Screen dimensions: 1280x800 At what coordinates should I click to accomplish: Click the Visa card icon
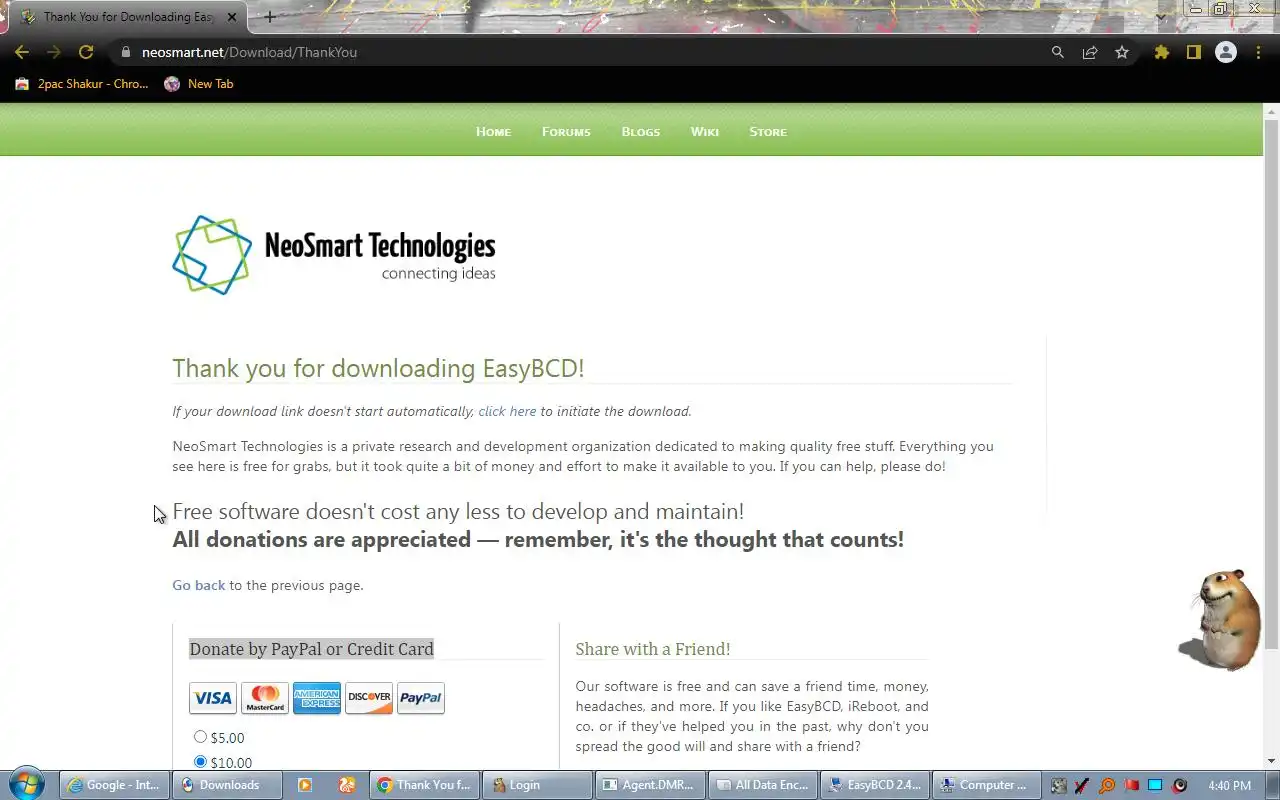pos(213,698)
